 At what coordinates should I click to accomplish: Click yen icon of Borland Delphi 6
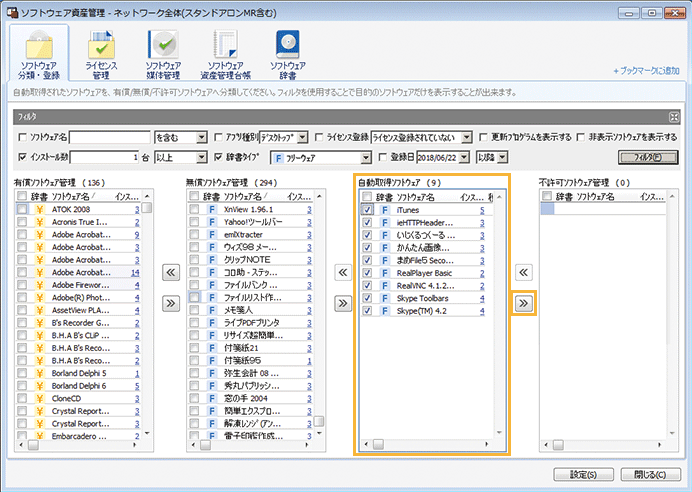pos(40,386)
